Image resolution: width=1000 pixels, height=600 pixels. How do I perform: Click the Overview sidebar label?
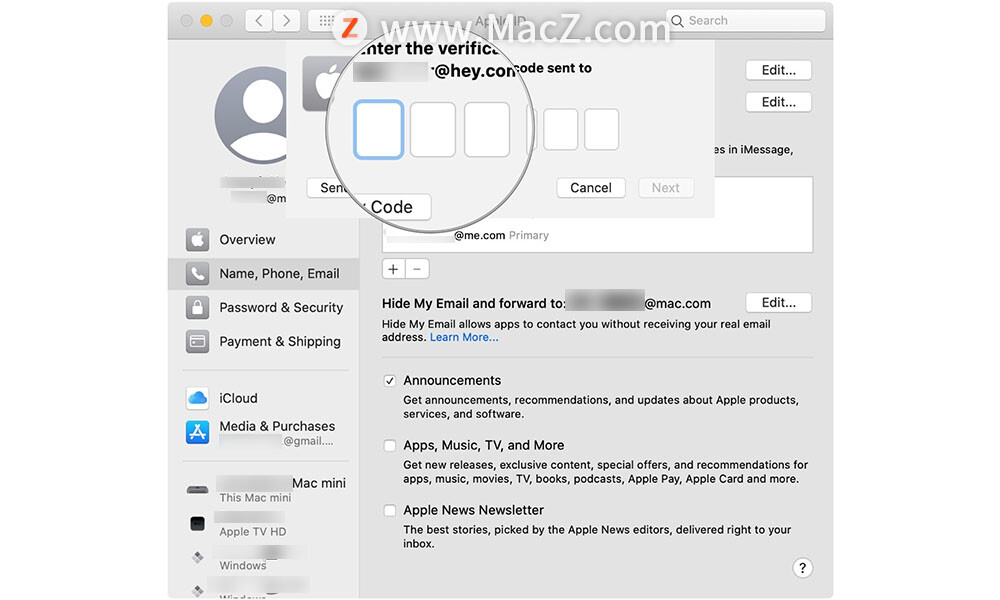pos(247,240)
